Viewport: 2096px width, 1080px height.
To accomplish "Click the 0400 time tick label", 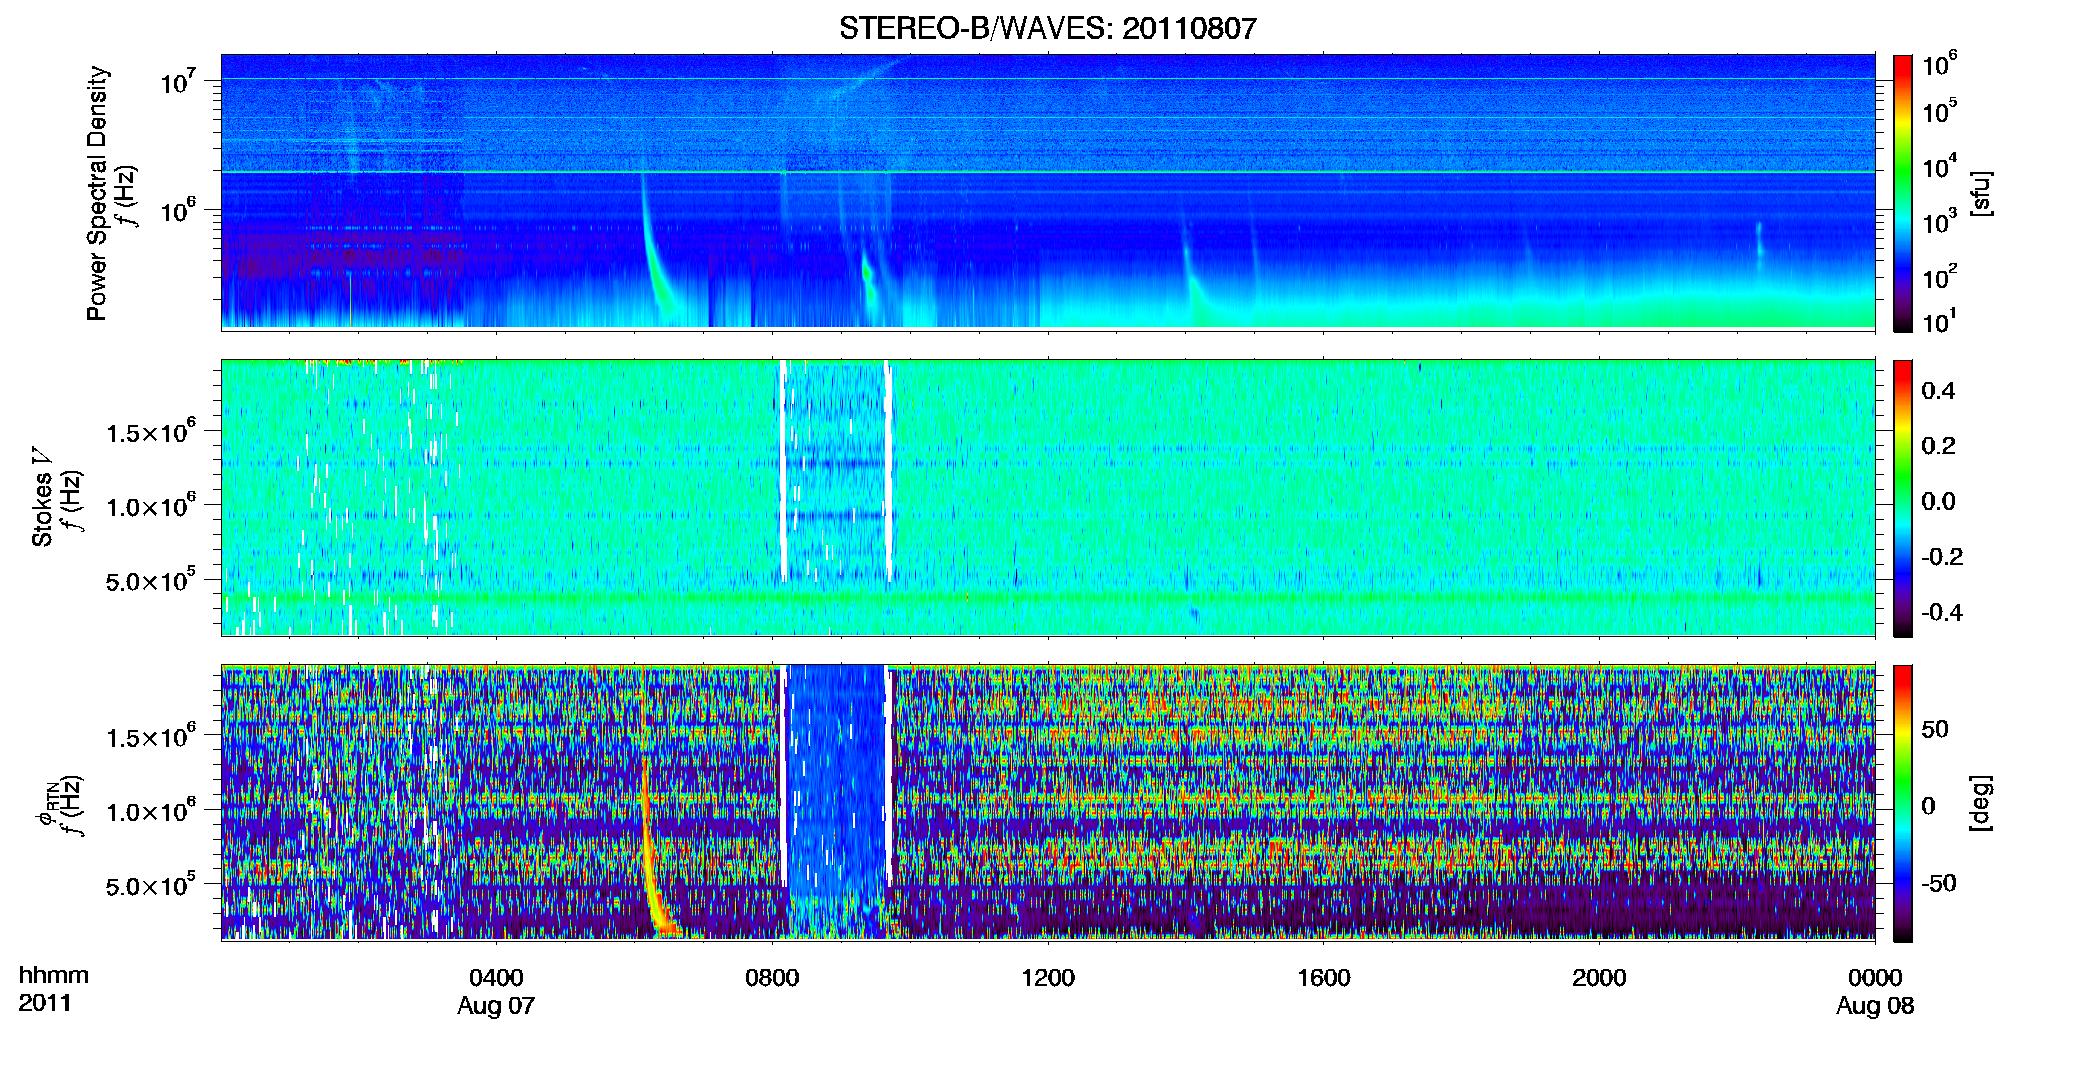I will point(496,978).
